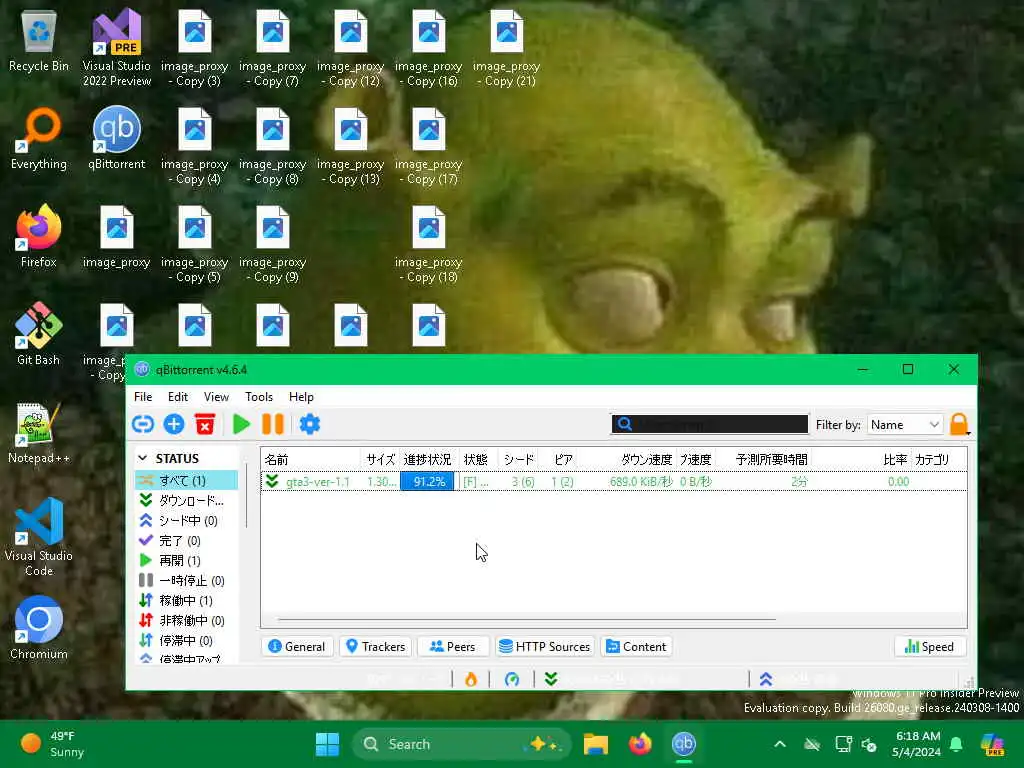1024x768 pixels.
Task: Open File Explorer from the taskbar
Action: point(596,744)
